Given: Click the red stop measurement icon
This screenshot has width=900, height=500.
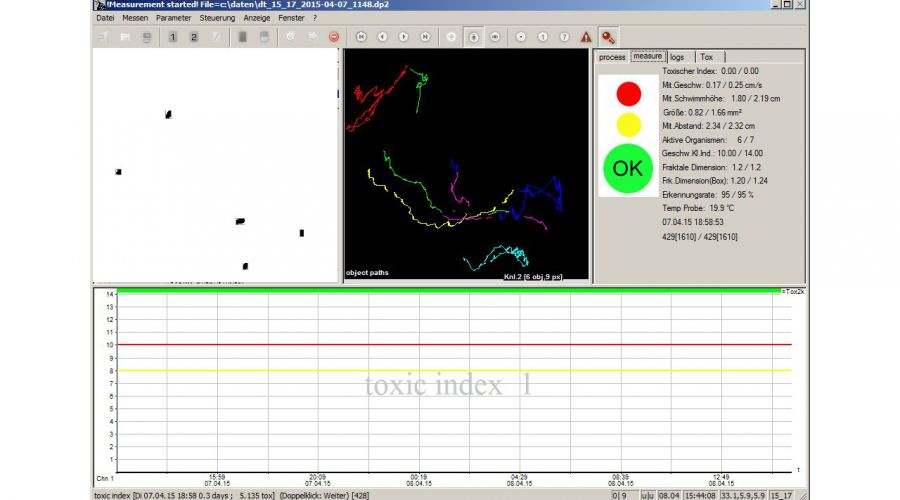Looking at the screenshot, I should (x=333, y=37).
